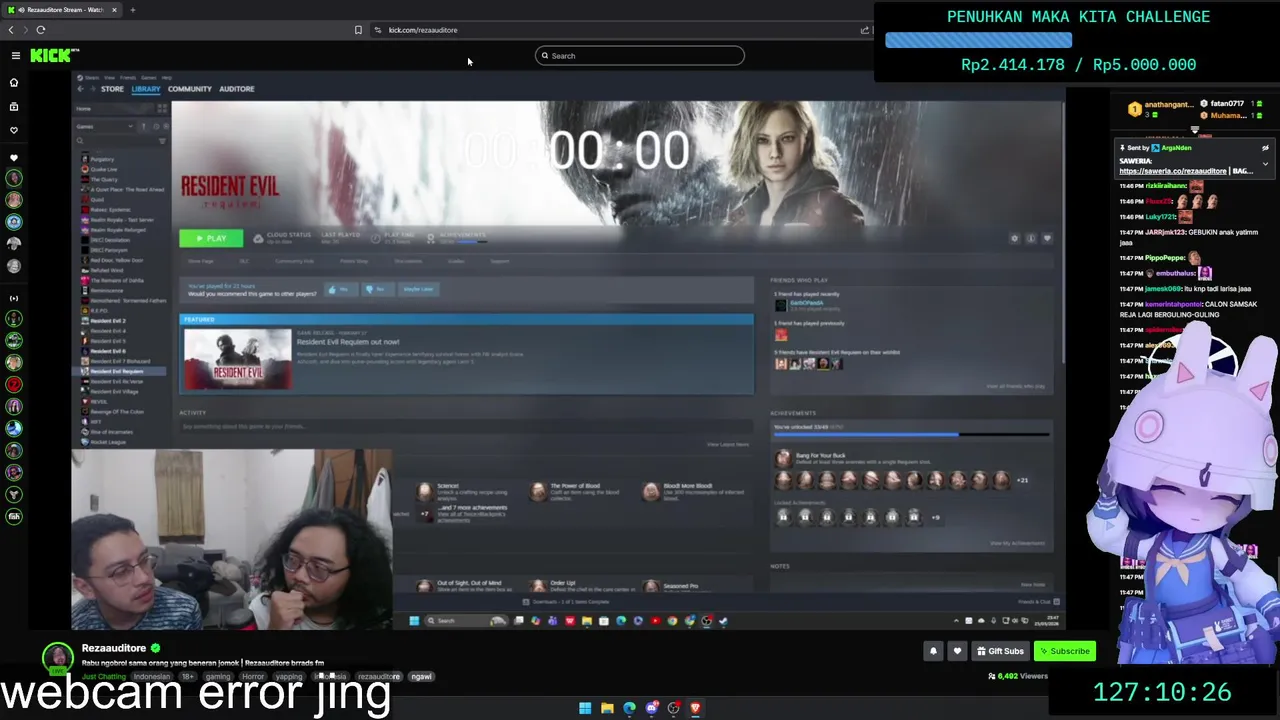Click the green PLAY button in Steam
Screen dimensions: 1280x720
coord(211,238)
